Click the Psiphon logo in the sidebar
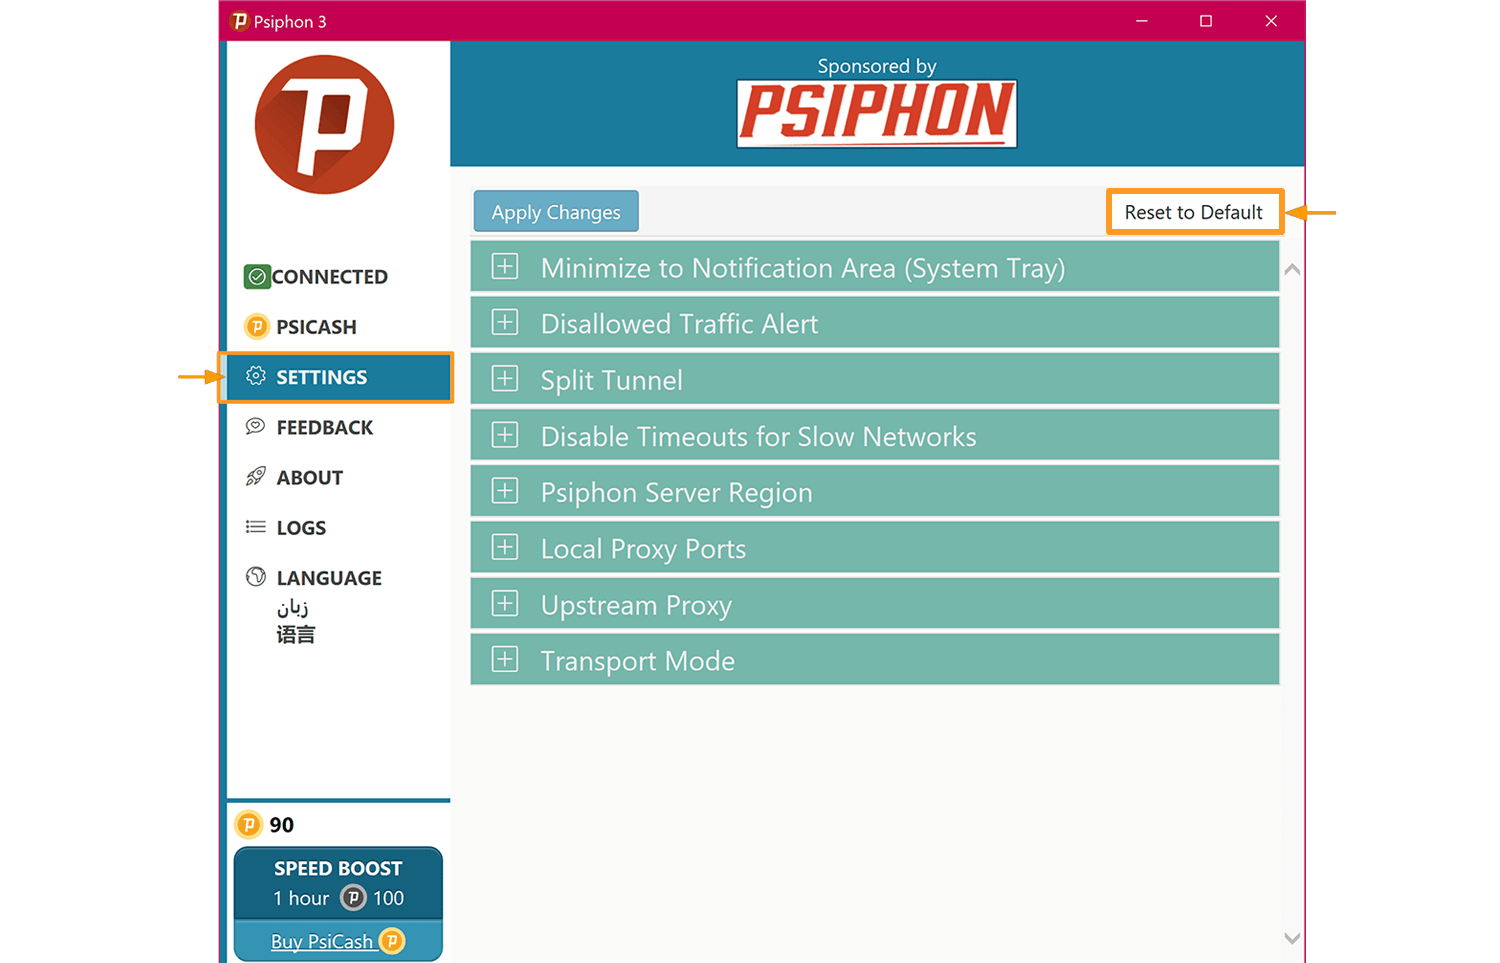This screenshot has height=963, width=1500. click(x=323, y=124)
